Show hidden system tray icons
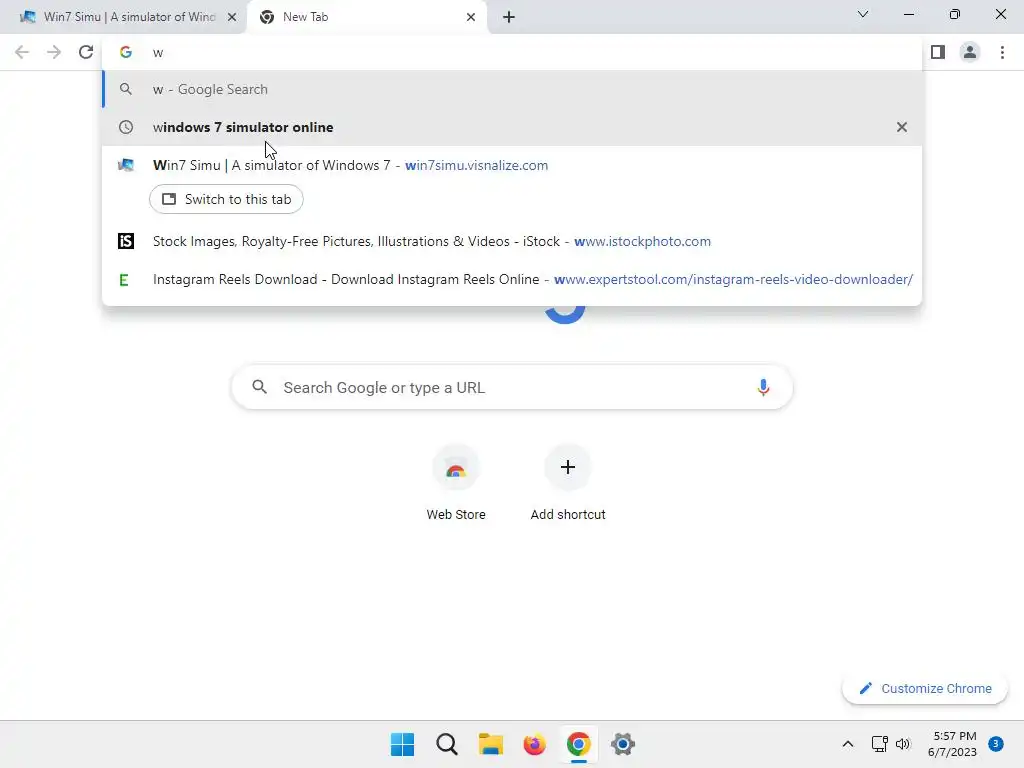This screenshot has height=768, width=1024. pos(848,744)
